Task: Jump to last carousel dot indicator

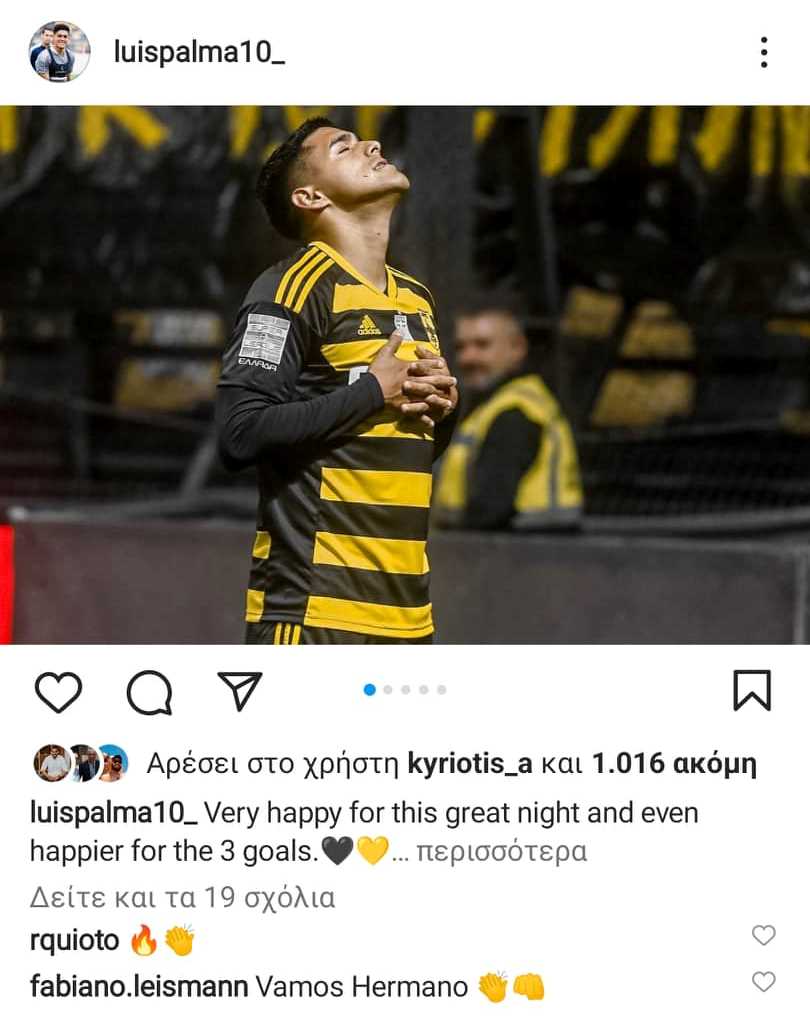Action: click(x=442, y=690)
